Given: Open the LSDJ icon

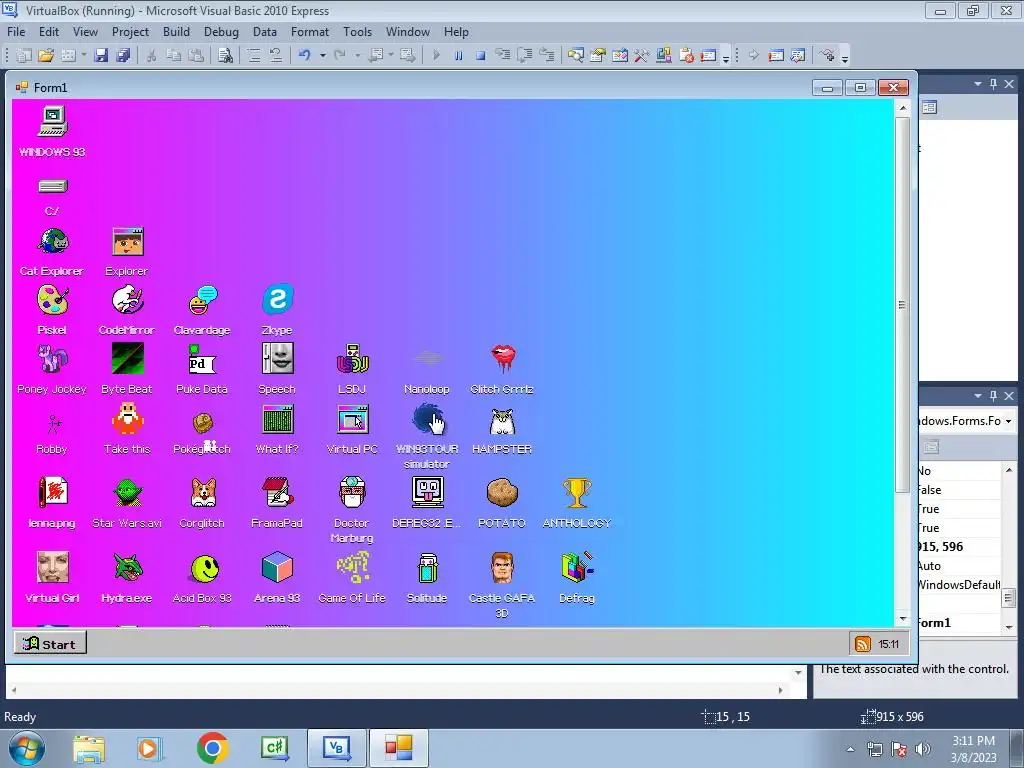Looking at the screenshot, I should tap(353, 359).
